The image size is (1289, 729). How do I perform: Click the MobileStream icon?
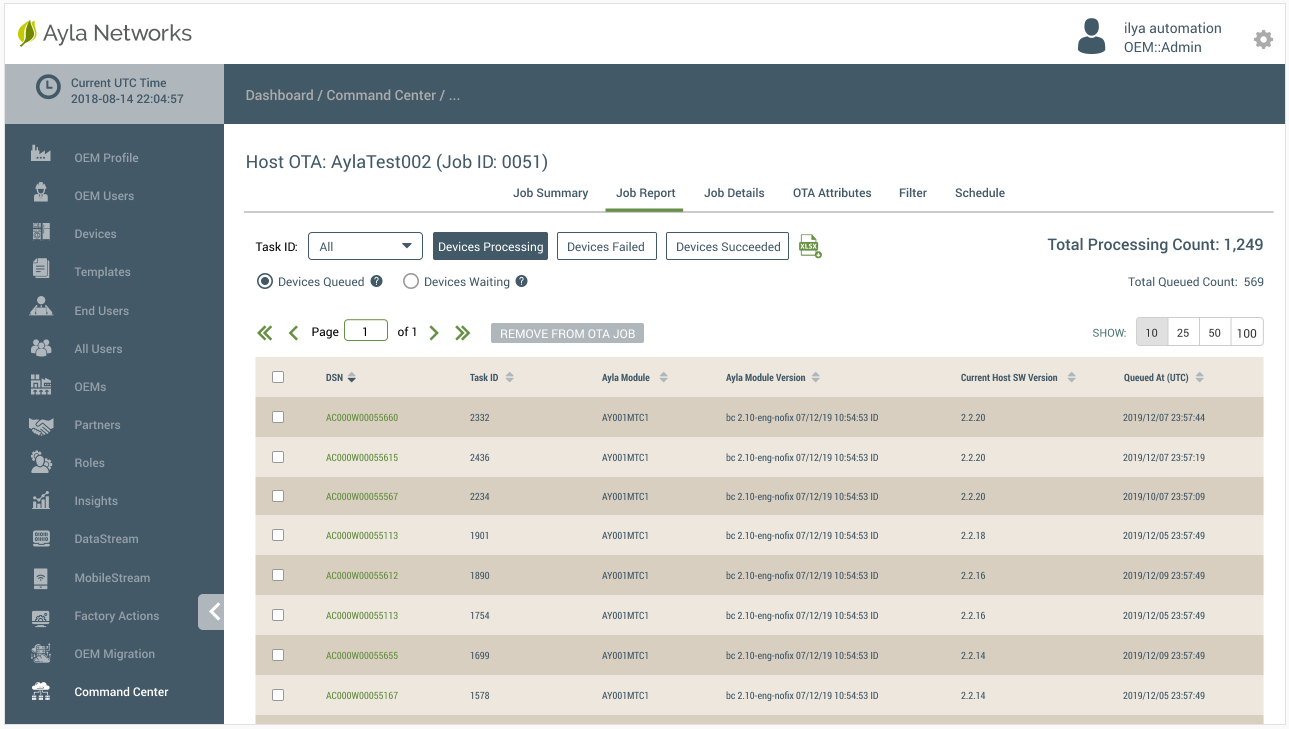41,577
